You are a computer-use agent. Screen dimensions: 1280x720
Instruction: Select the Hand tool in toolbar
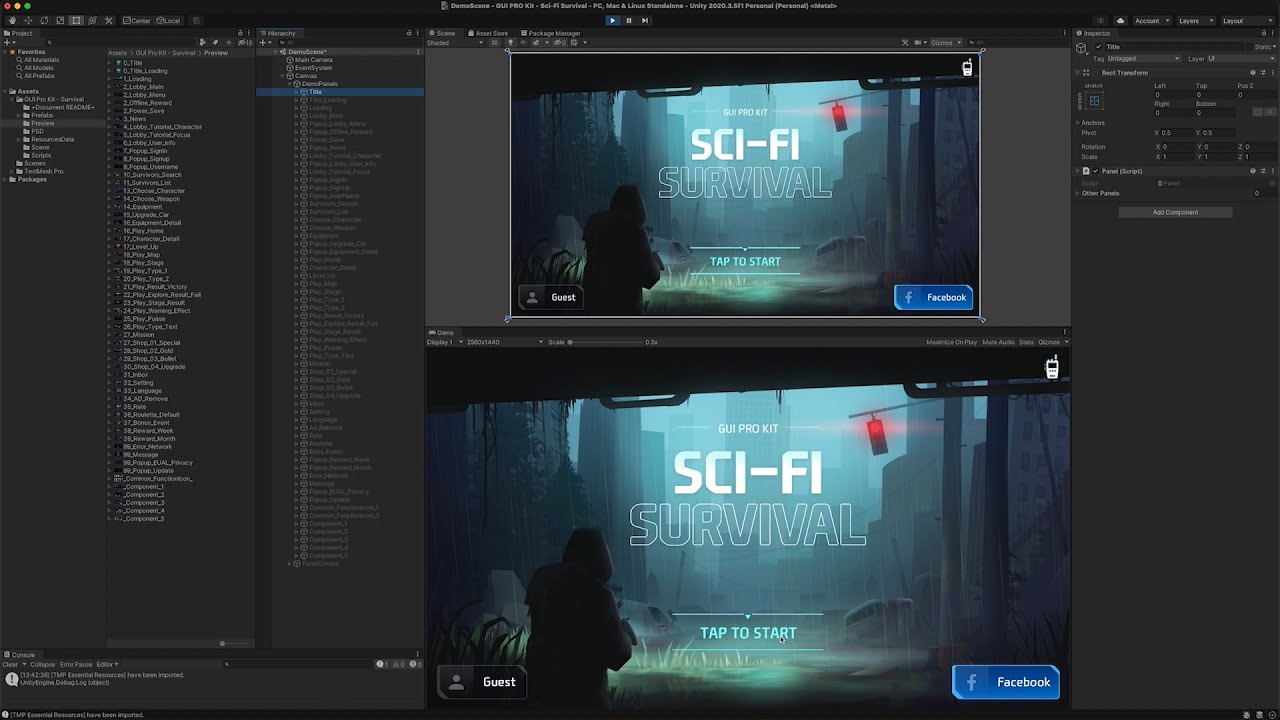(x=12, y=20)
